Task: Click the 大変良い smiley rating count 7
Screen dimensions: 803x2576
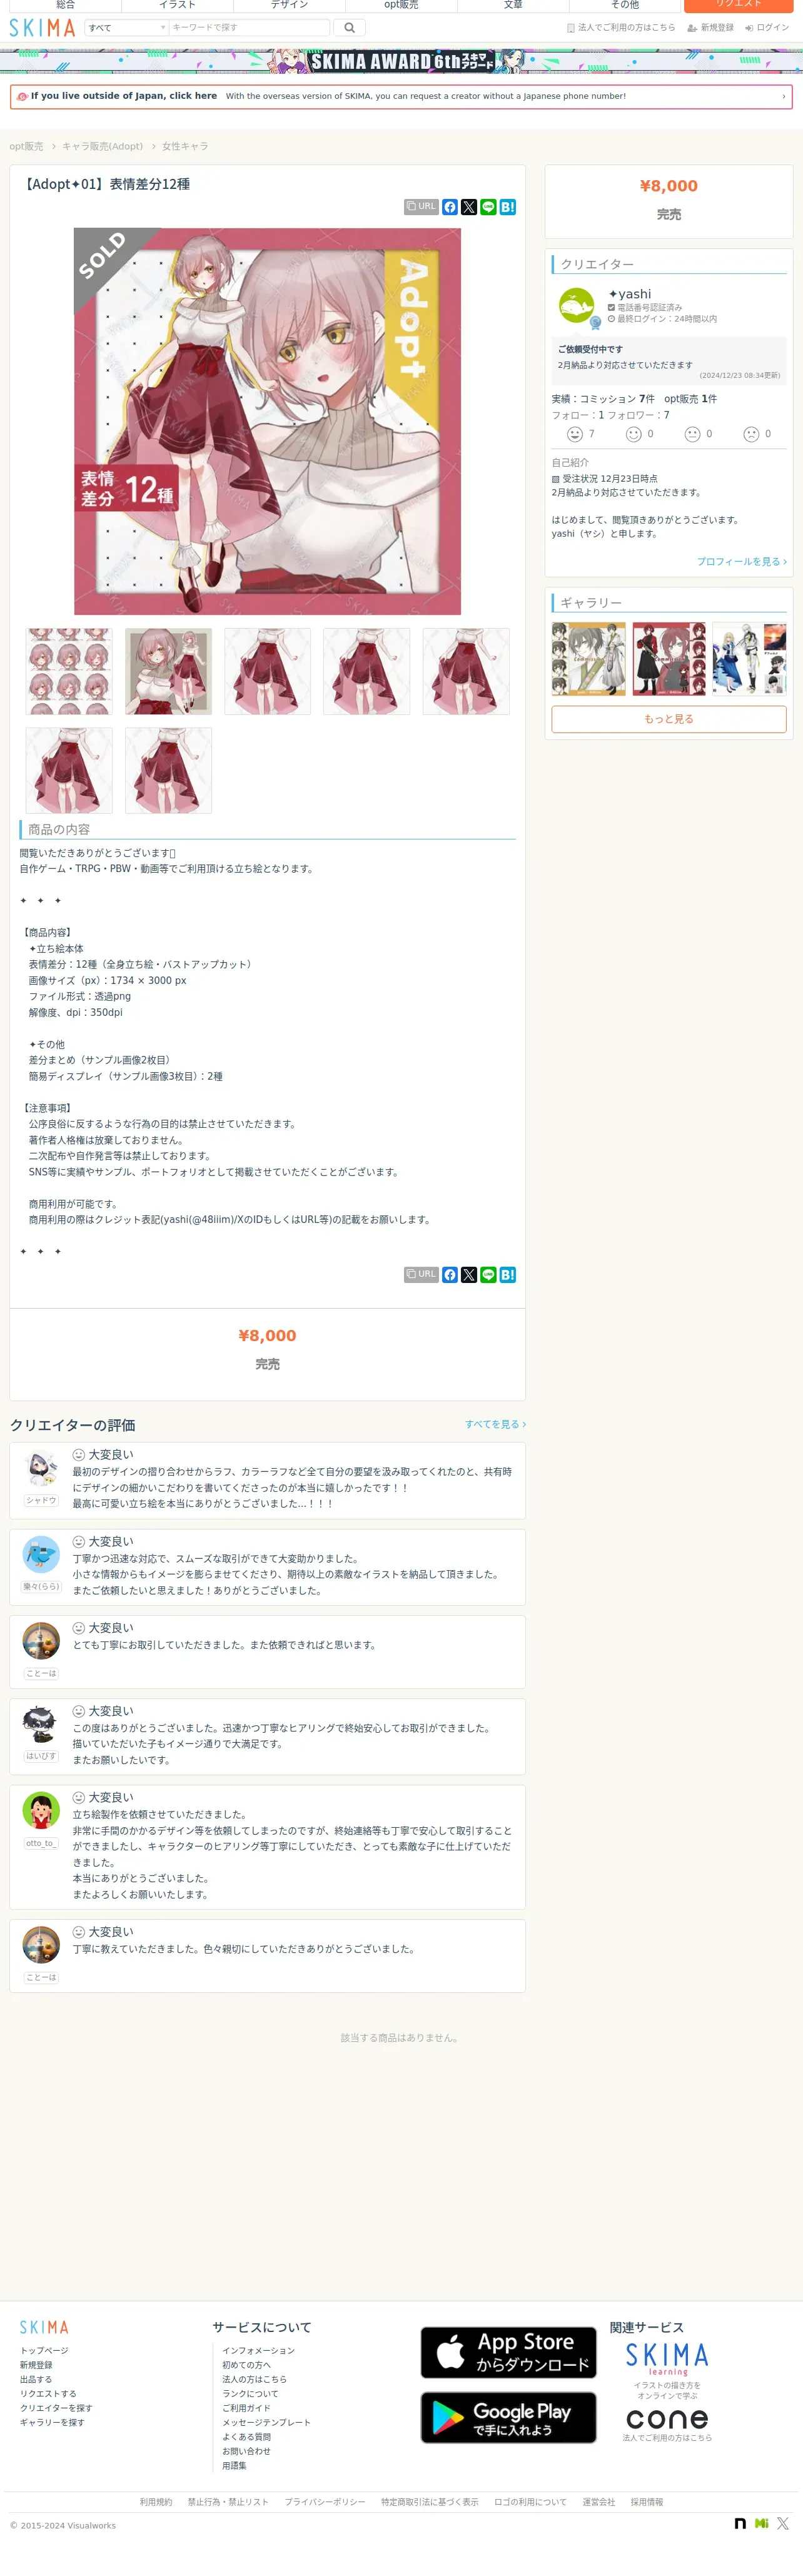Action: (x=581, y=434)
